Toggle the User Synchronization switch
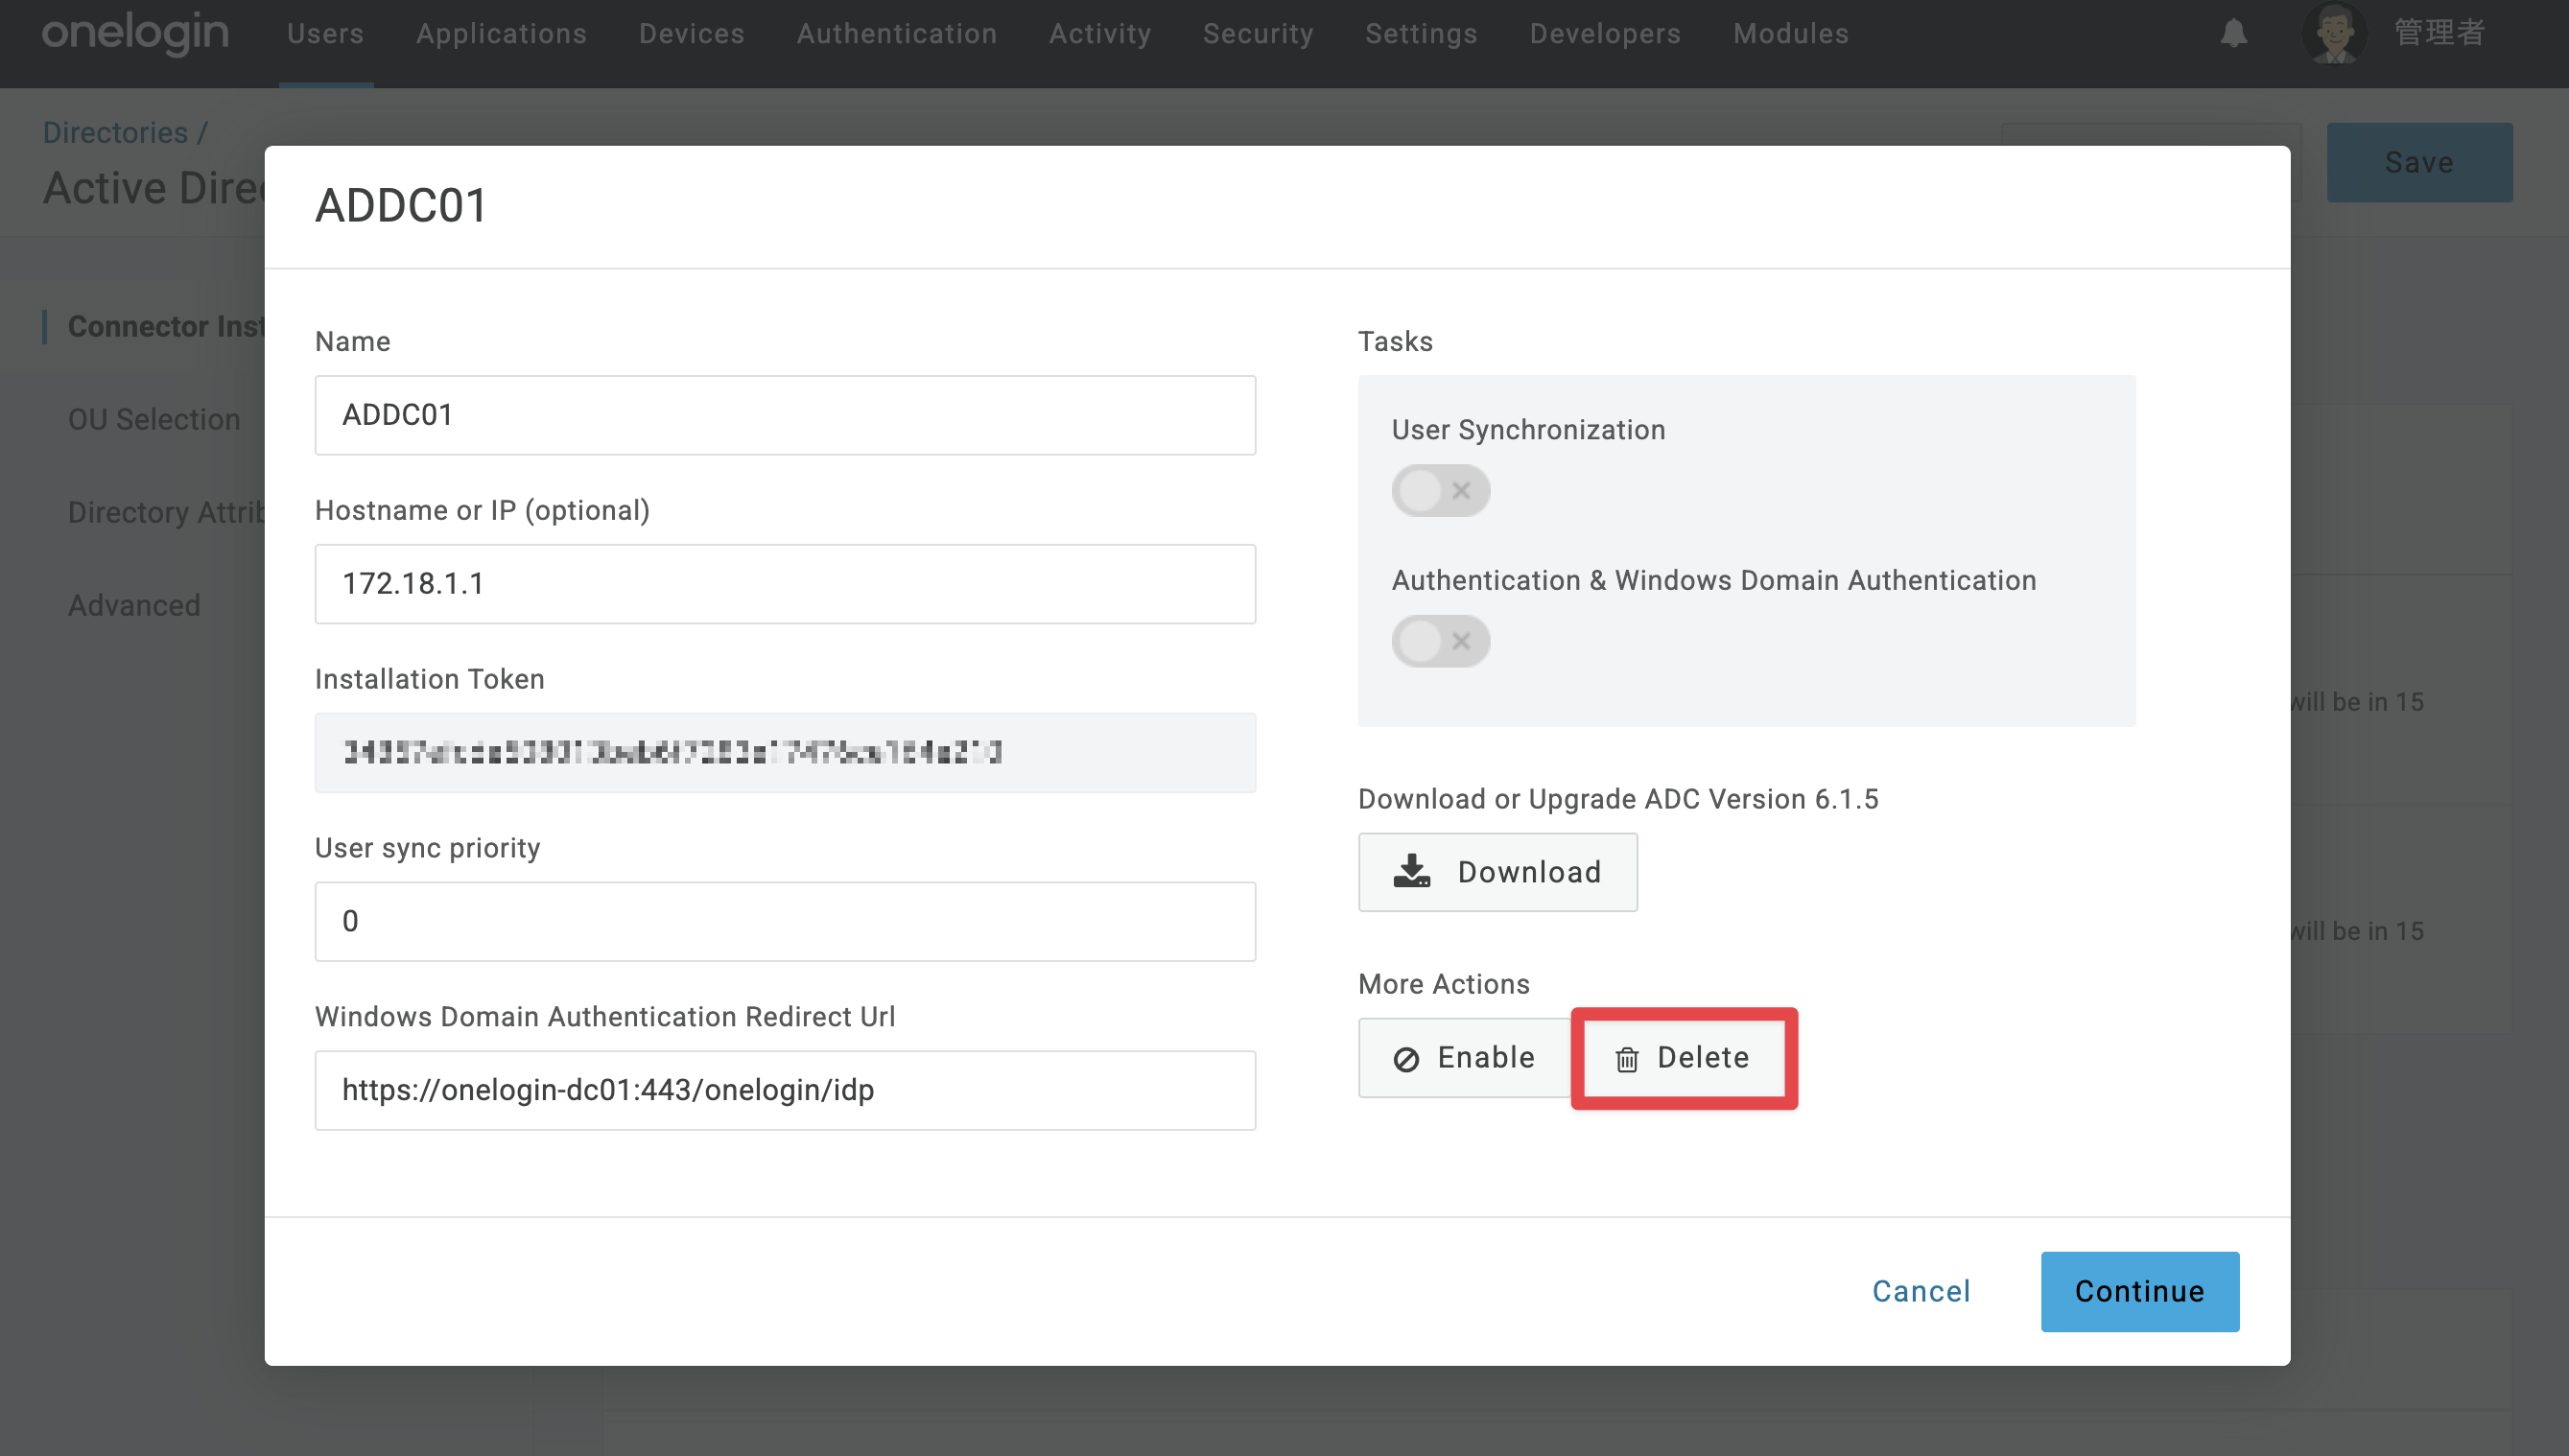Viewport: 2569px width, 1456px height. [x=1440, y=491]
